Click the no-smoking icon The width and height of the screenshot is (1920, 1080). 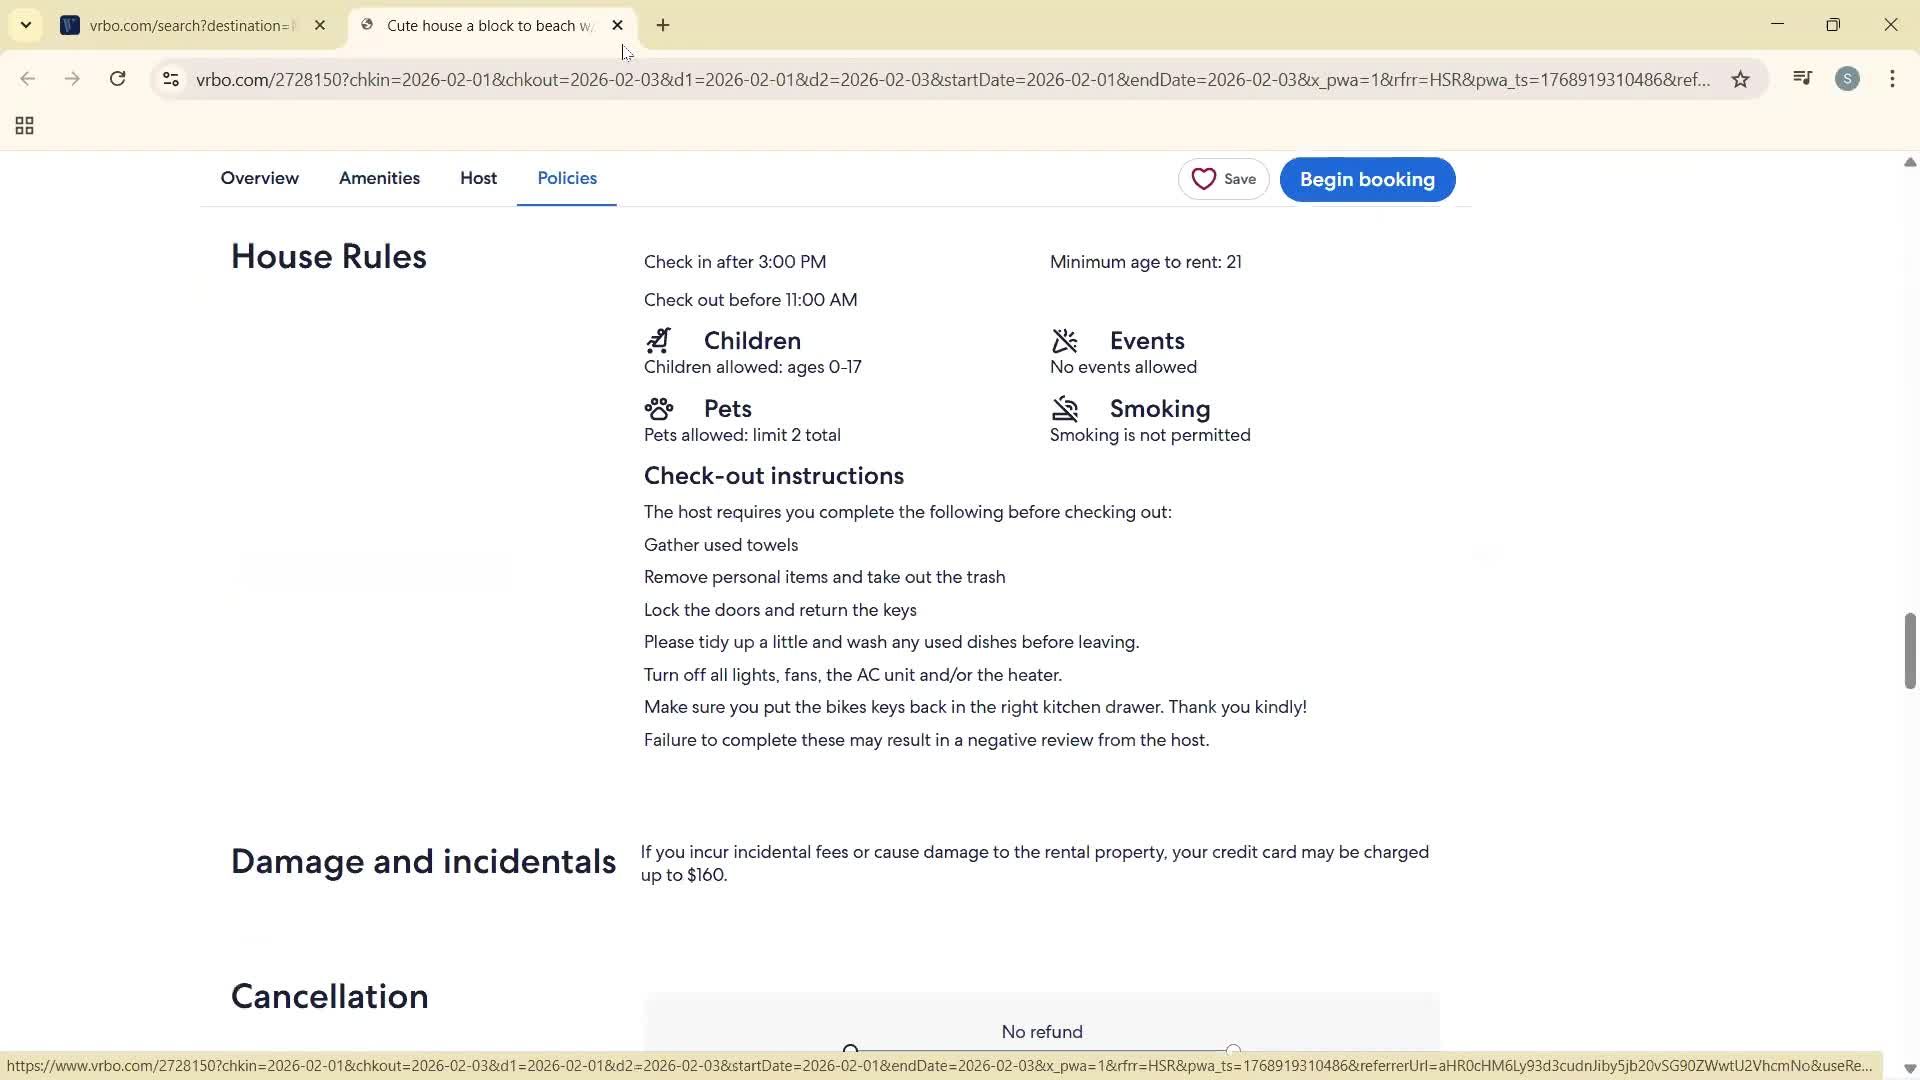[x=1065, y=408]
